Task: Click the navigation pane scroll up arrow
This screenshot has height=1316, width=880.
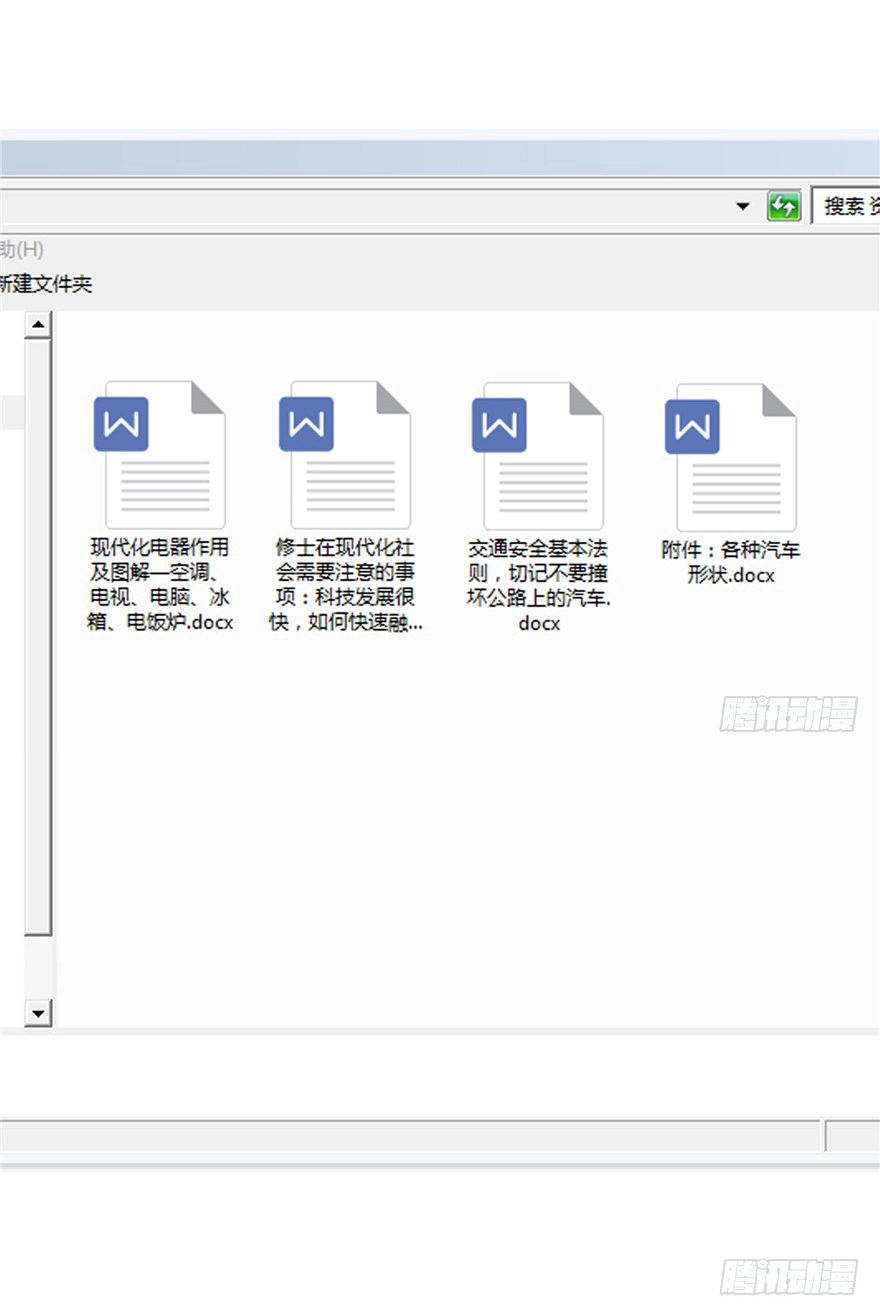Action: [38, 324]
